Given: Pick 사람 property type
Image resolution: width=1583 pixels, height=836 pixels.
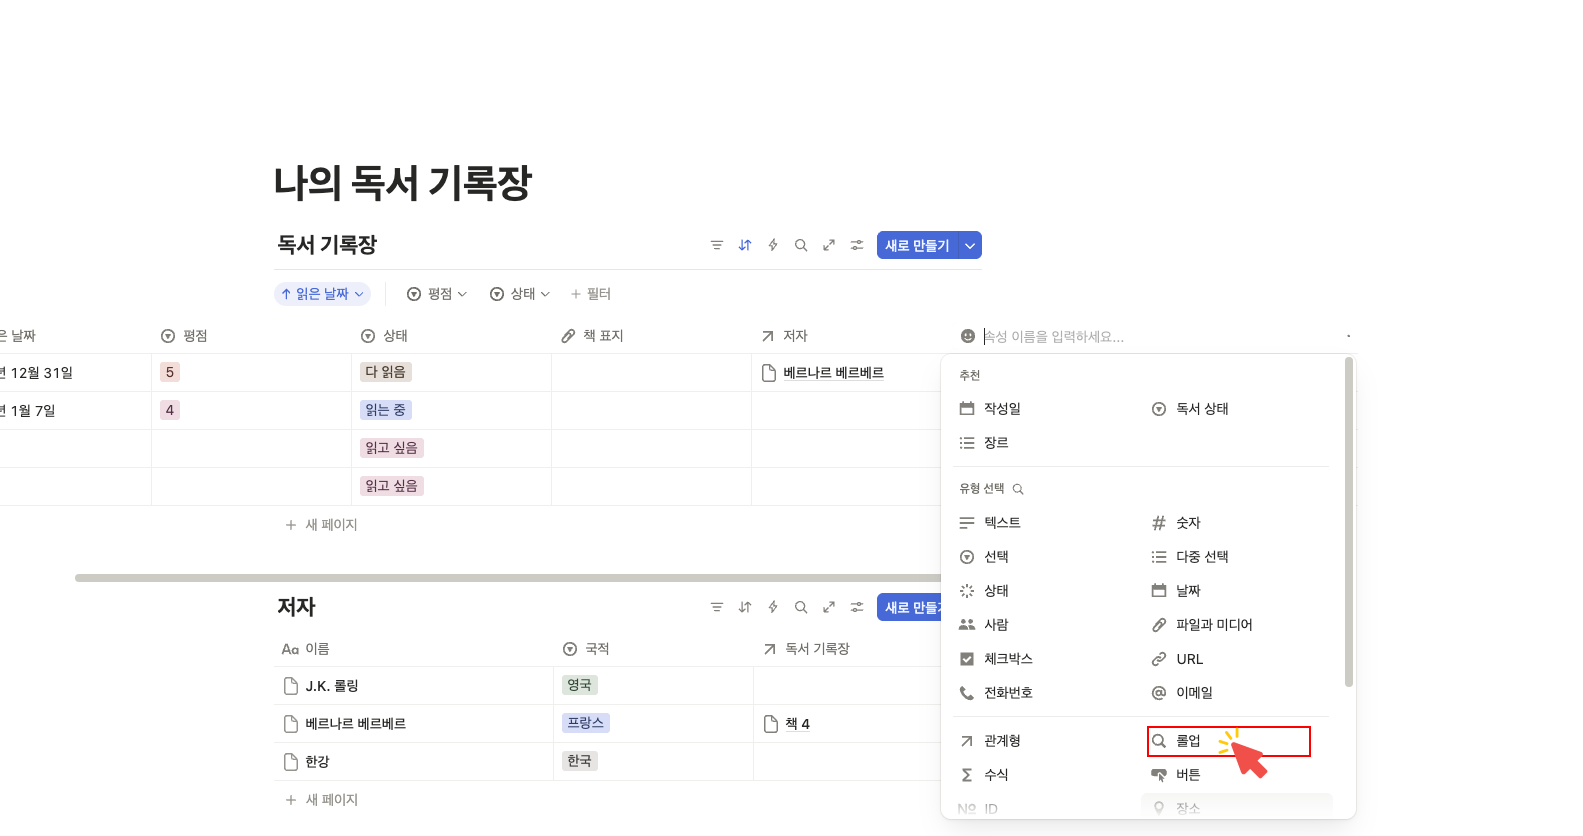Looking at the screenshot, I should click(x=1045, y=625).
